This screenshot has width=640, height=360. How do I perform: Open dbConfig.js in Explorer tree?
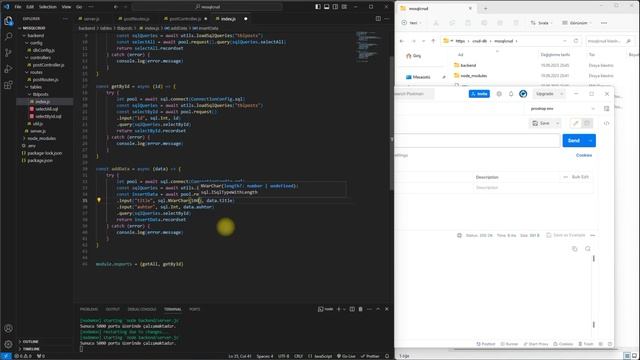tap(44, 50)
